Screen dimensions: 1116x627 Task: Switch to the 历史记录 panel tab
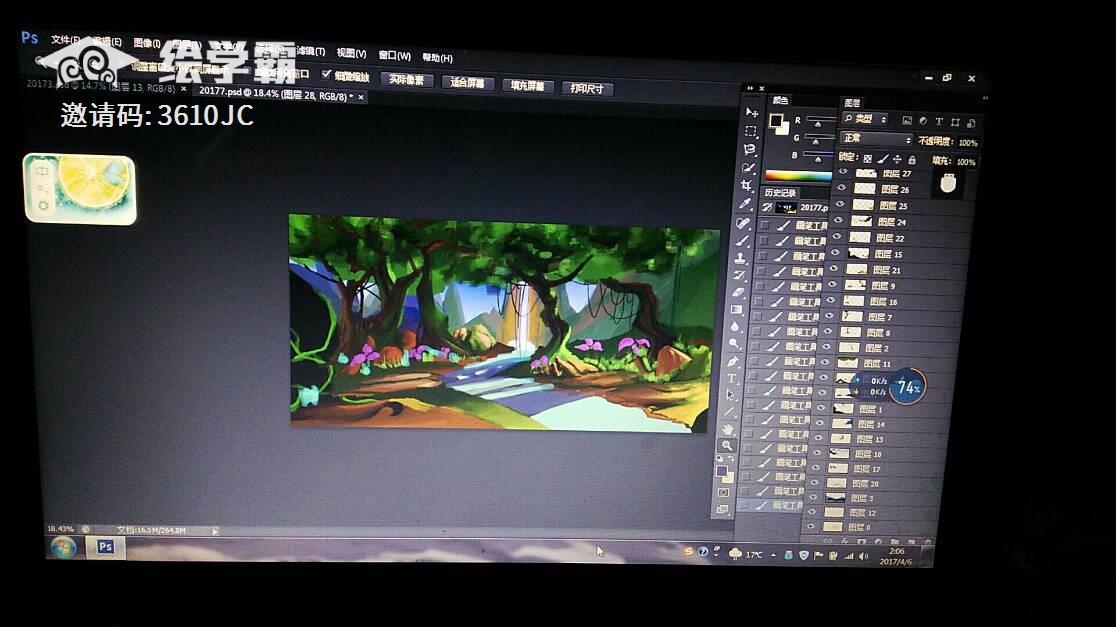(780, 193)
